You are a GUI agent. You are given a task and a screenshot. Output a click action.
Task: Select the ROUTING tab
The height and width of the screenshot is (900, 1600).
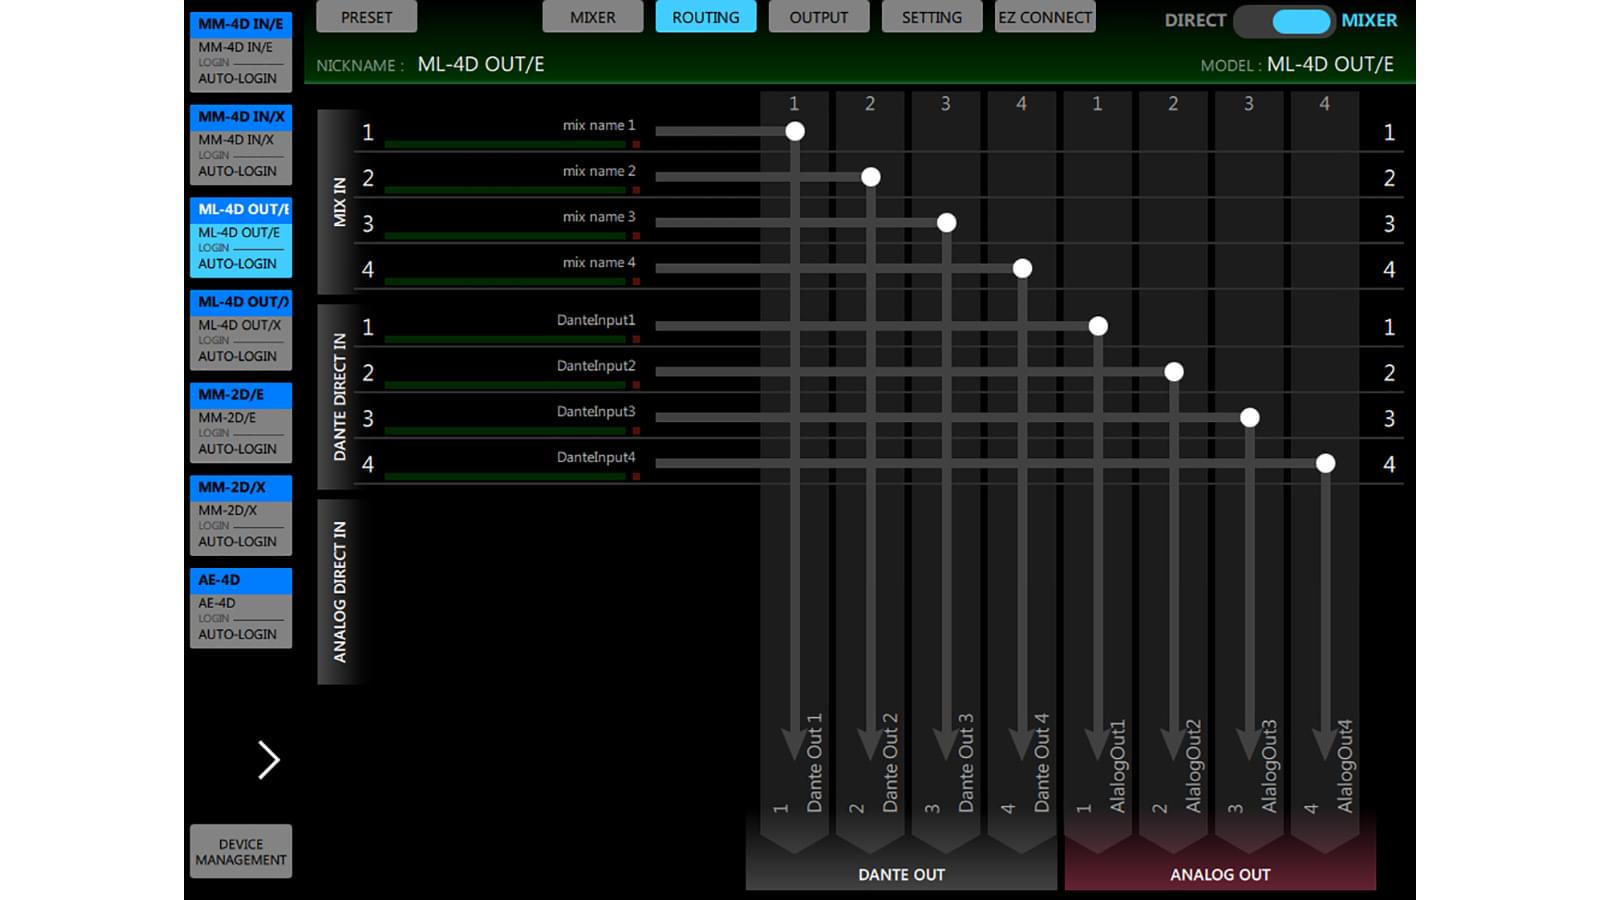(705, 17)
